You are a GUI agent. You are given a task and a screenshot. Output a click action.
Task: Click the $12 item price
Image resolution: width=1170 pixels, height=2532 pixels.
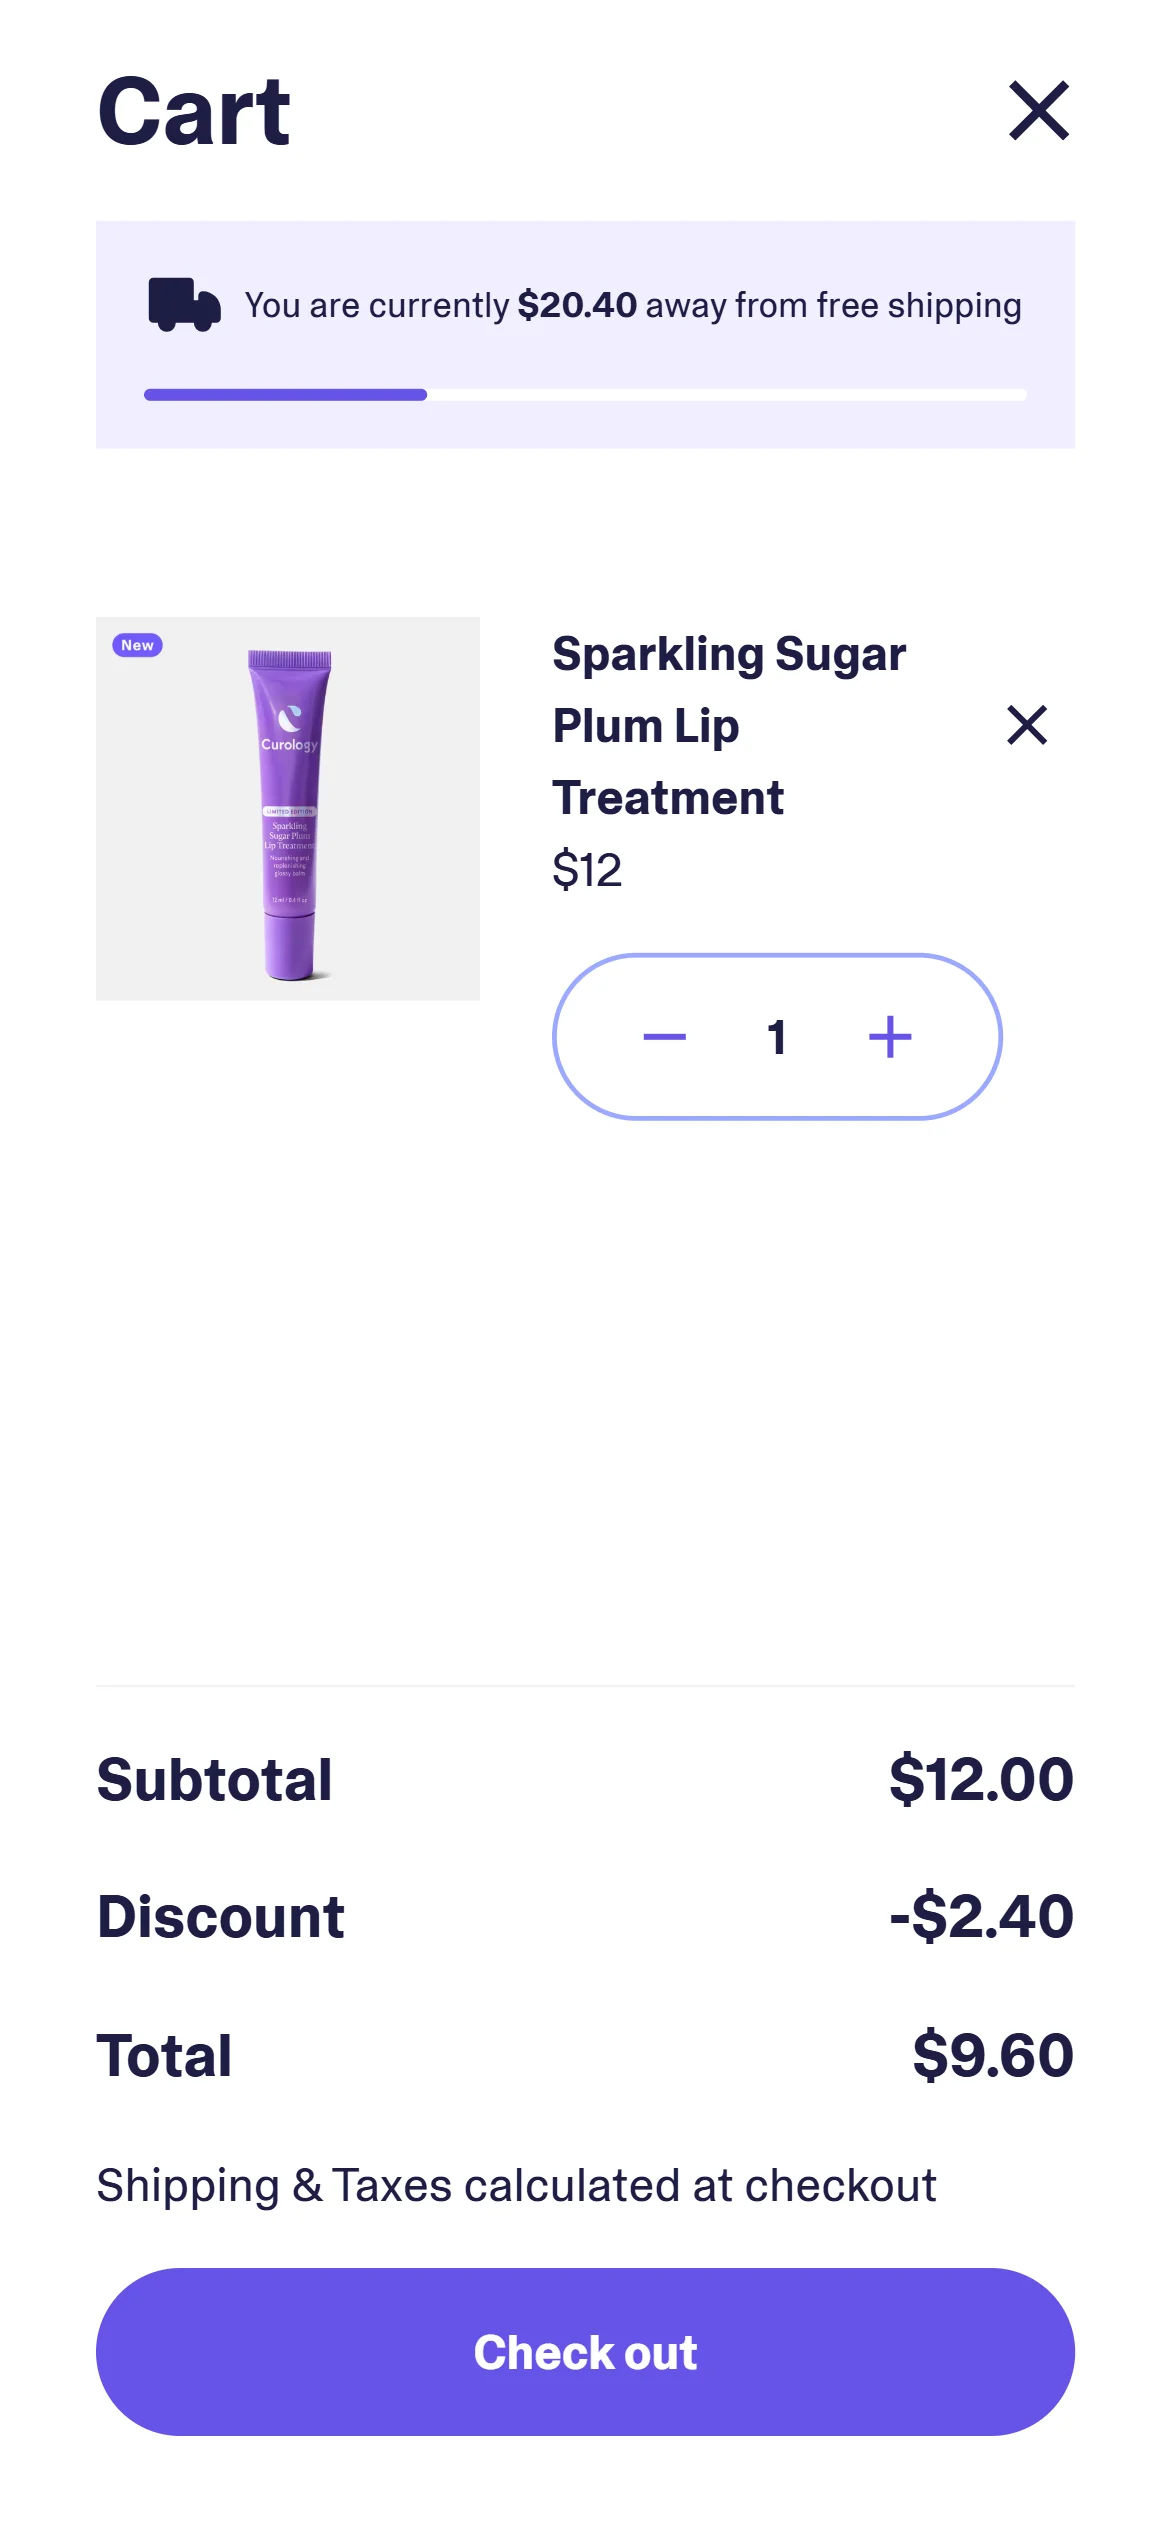(x=587, y=869)
